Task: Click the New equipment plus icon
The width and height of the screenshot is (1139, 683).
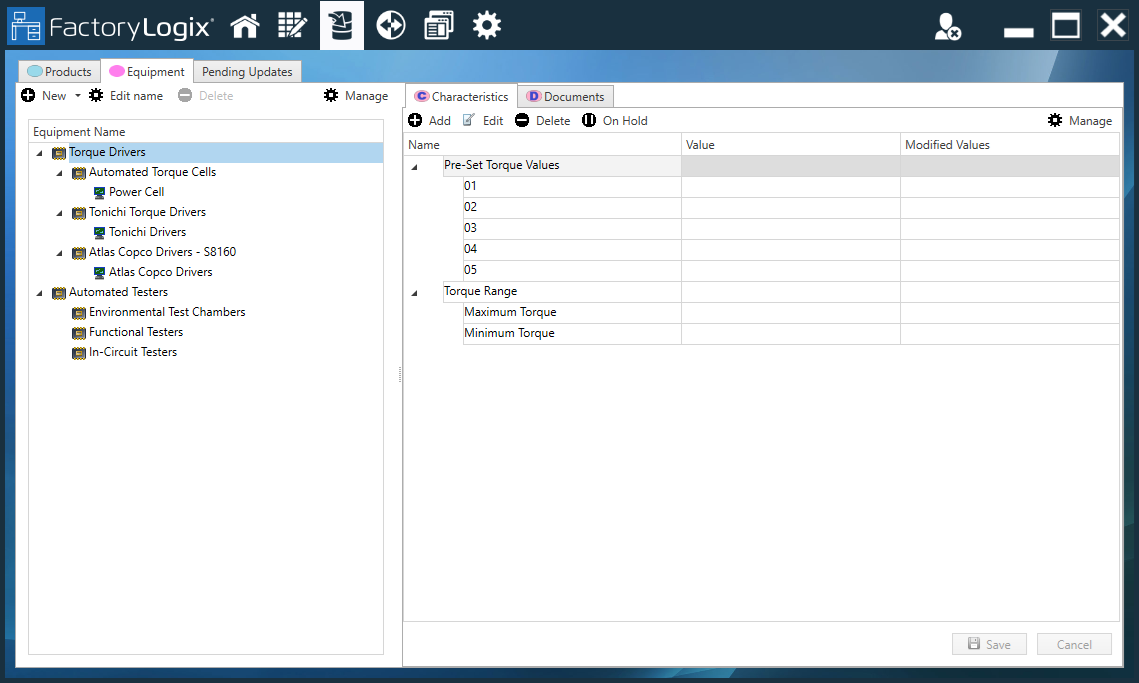Action: [28, 95]
